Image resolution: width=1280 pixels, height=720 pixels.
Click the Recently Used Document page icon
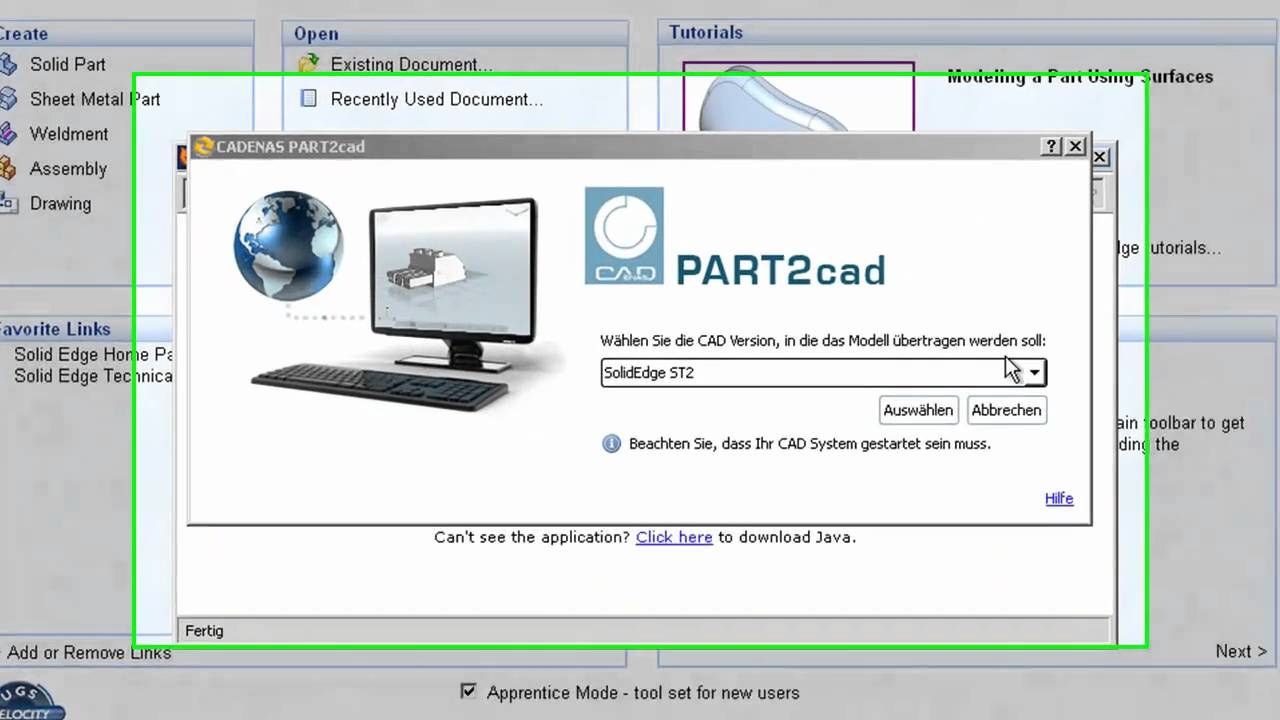(309, 99)
